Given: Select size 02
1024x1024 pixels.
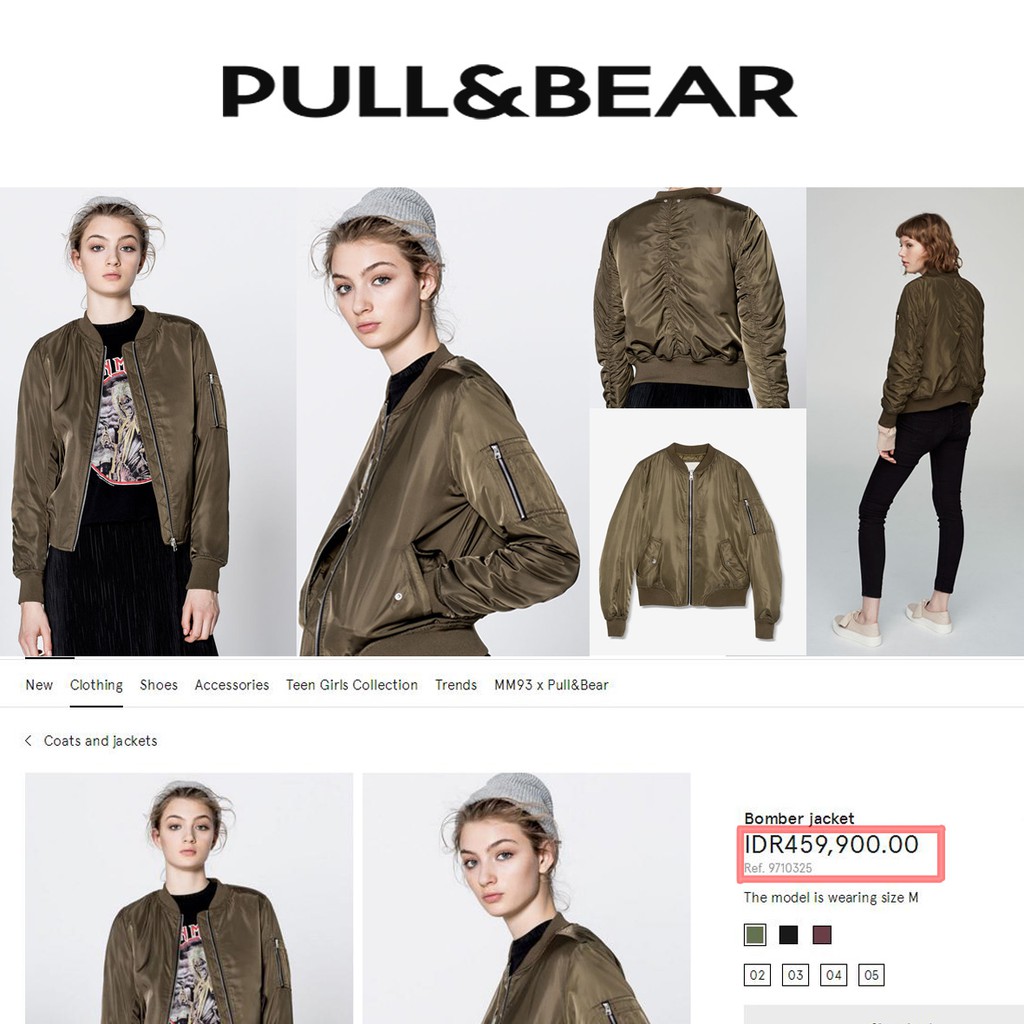Looking at the screenshot, I should [757, 975].
